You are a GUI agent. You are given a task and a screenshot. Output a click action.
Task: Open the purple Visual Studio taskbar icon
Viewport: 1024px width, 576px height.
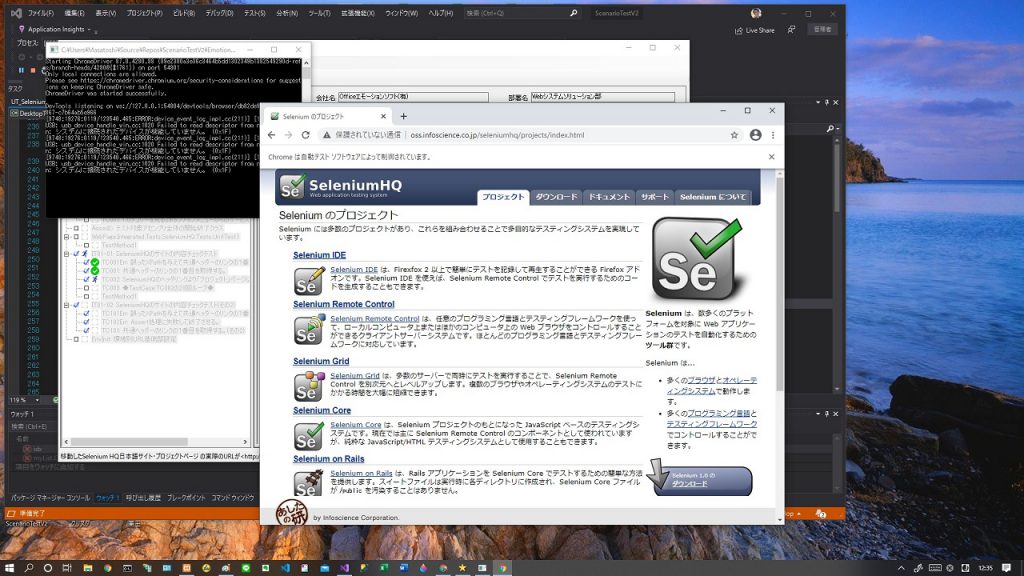coord(344,568)
